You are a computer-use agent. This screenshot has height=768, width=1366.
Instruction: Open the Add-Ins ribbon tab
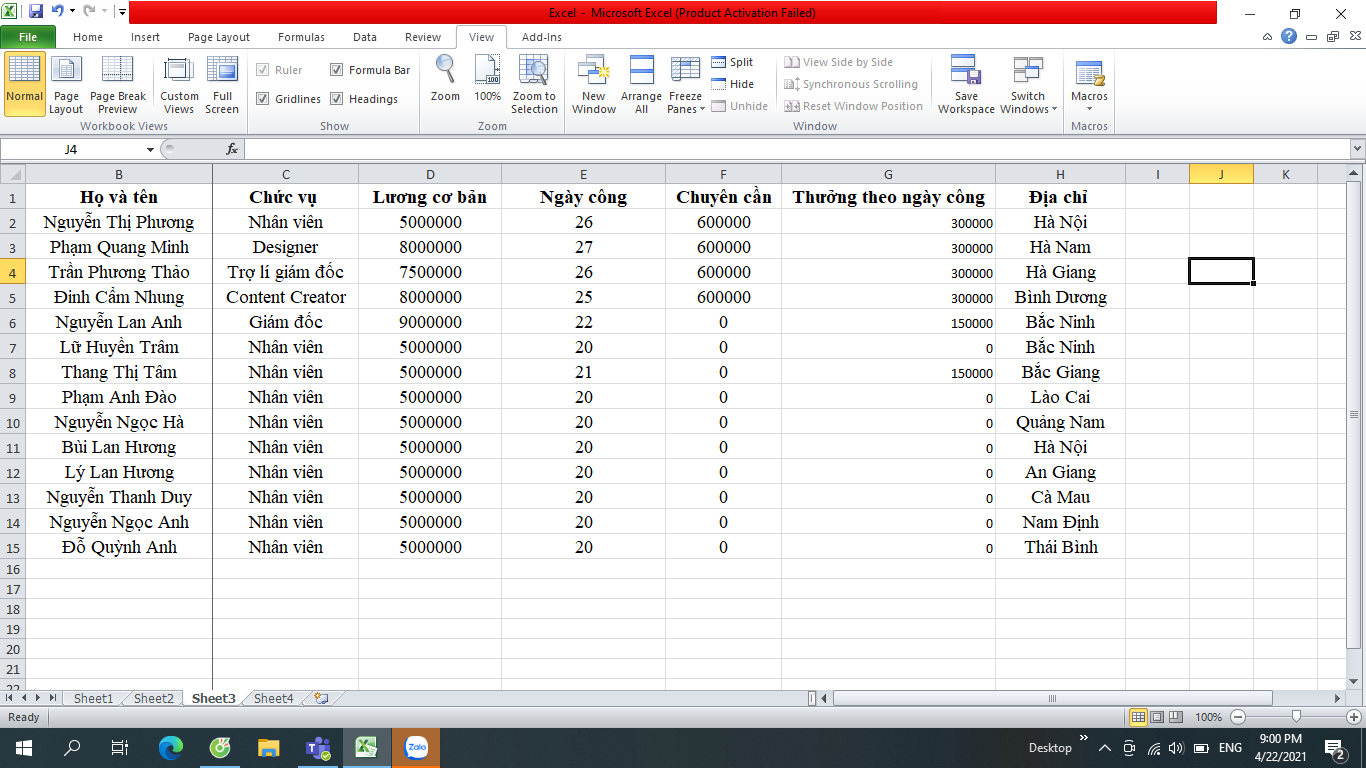coord(542,37)
